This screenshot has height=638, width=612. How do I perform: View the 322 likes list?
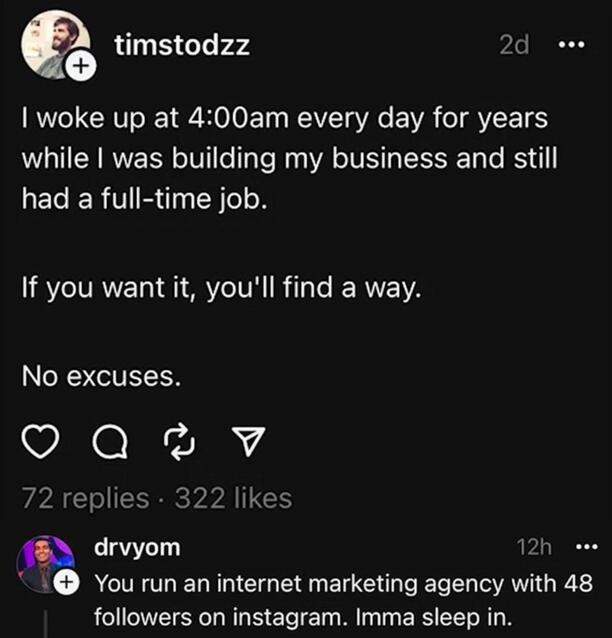233,498
